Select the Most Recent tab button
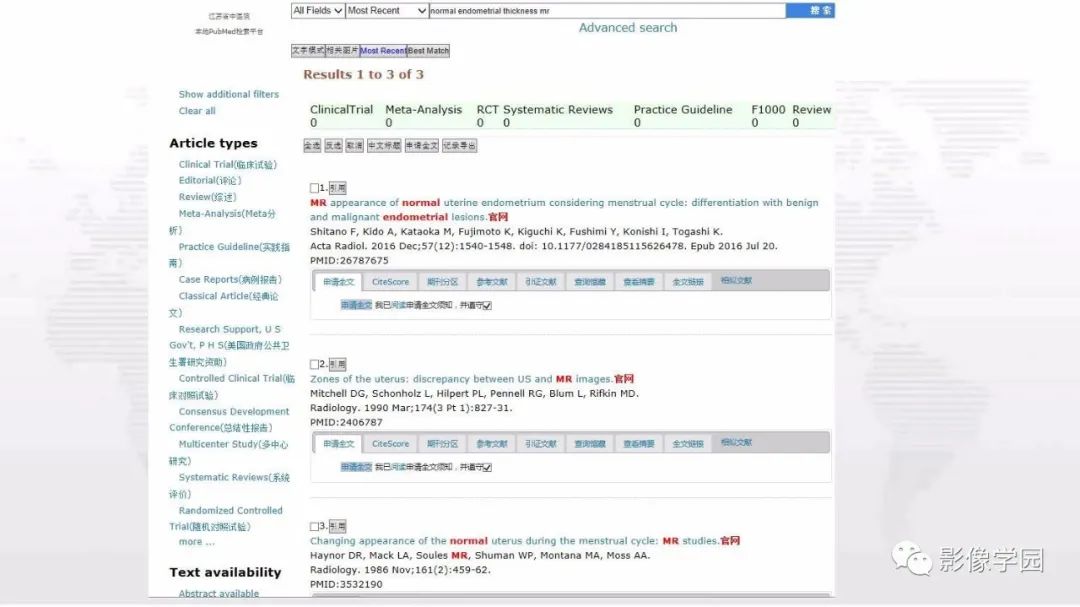Image resolution: width=1080 pixels, height=607 pixels. coord(383,51)
